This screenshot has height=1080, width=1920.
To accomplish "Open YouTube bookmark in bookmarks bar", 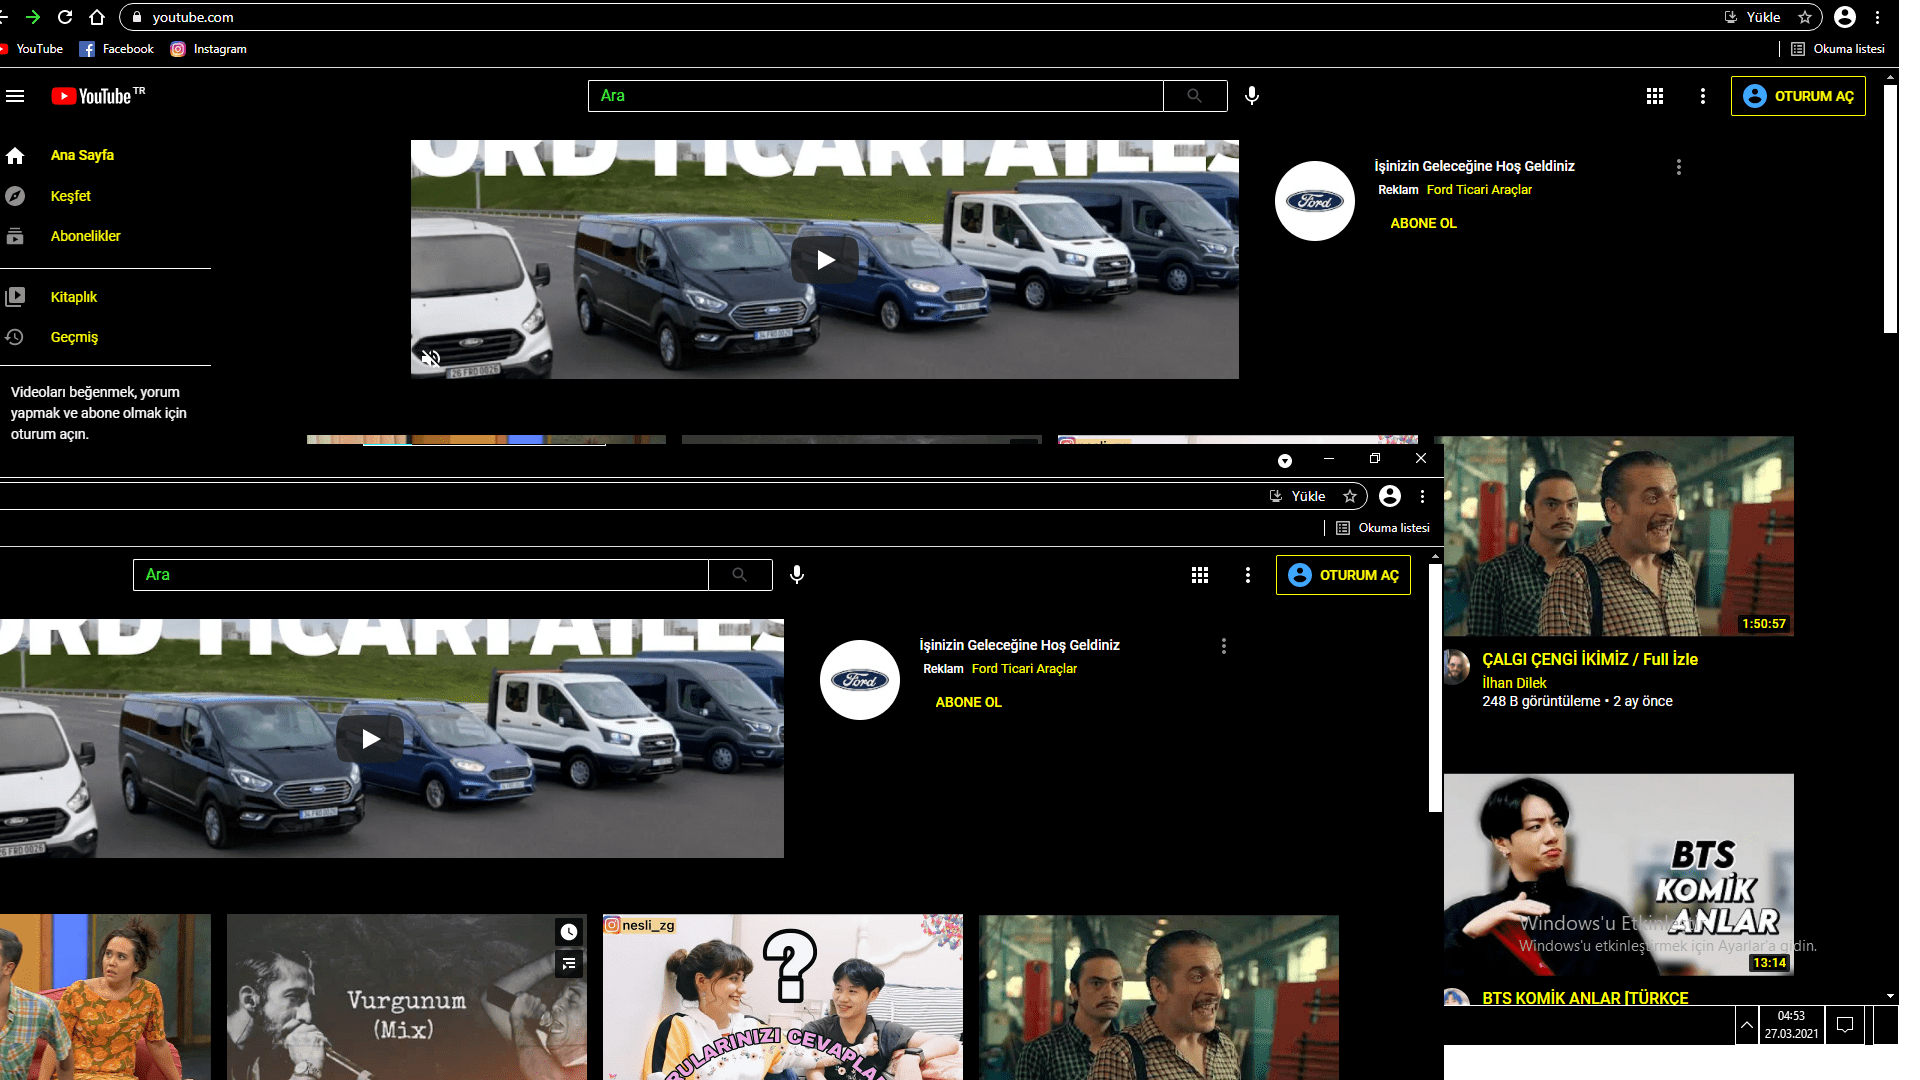I will pos(32,49).
